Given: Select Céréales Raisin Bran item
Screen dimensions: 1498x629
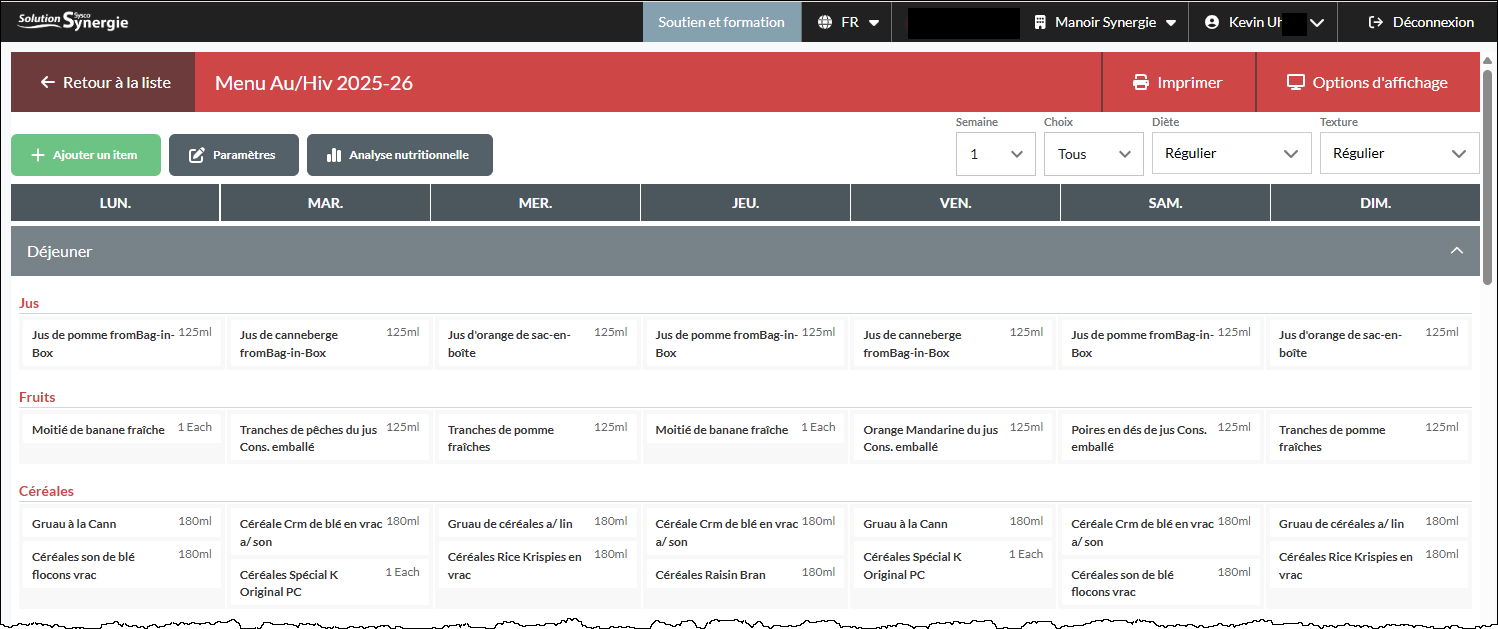Looking at the screenshot, I should (745, 574).
